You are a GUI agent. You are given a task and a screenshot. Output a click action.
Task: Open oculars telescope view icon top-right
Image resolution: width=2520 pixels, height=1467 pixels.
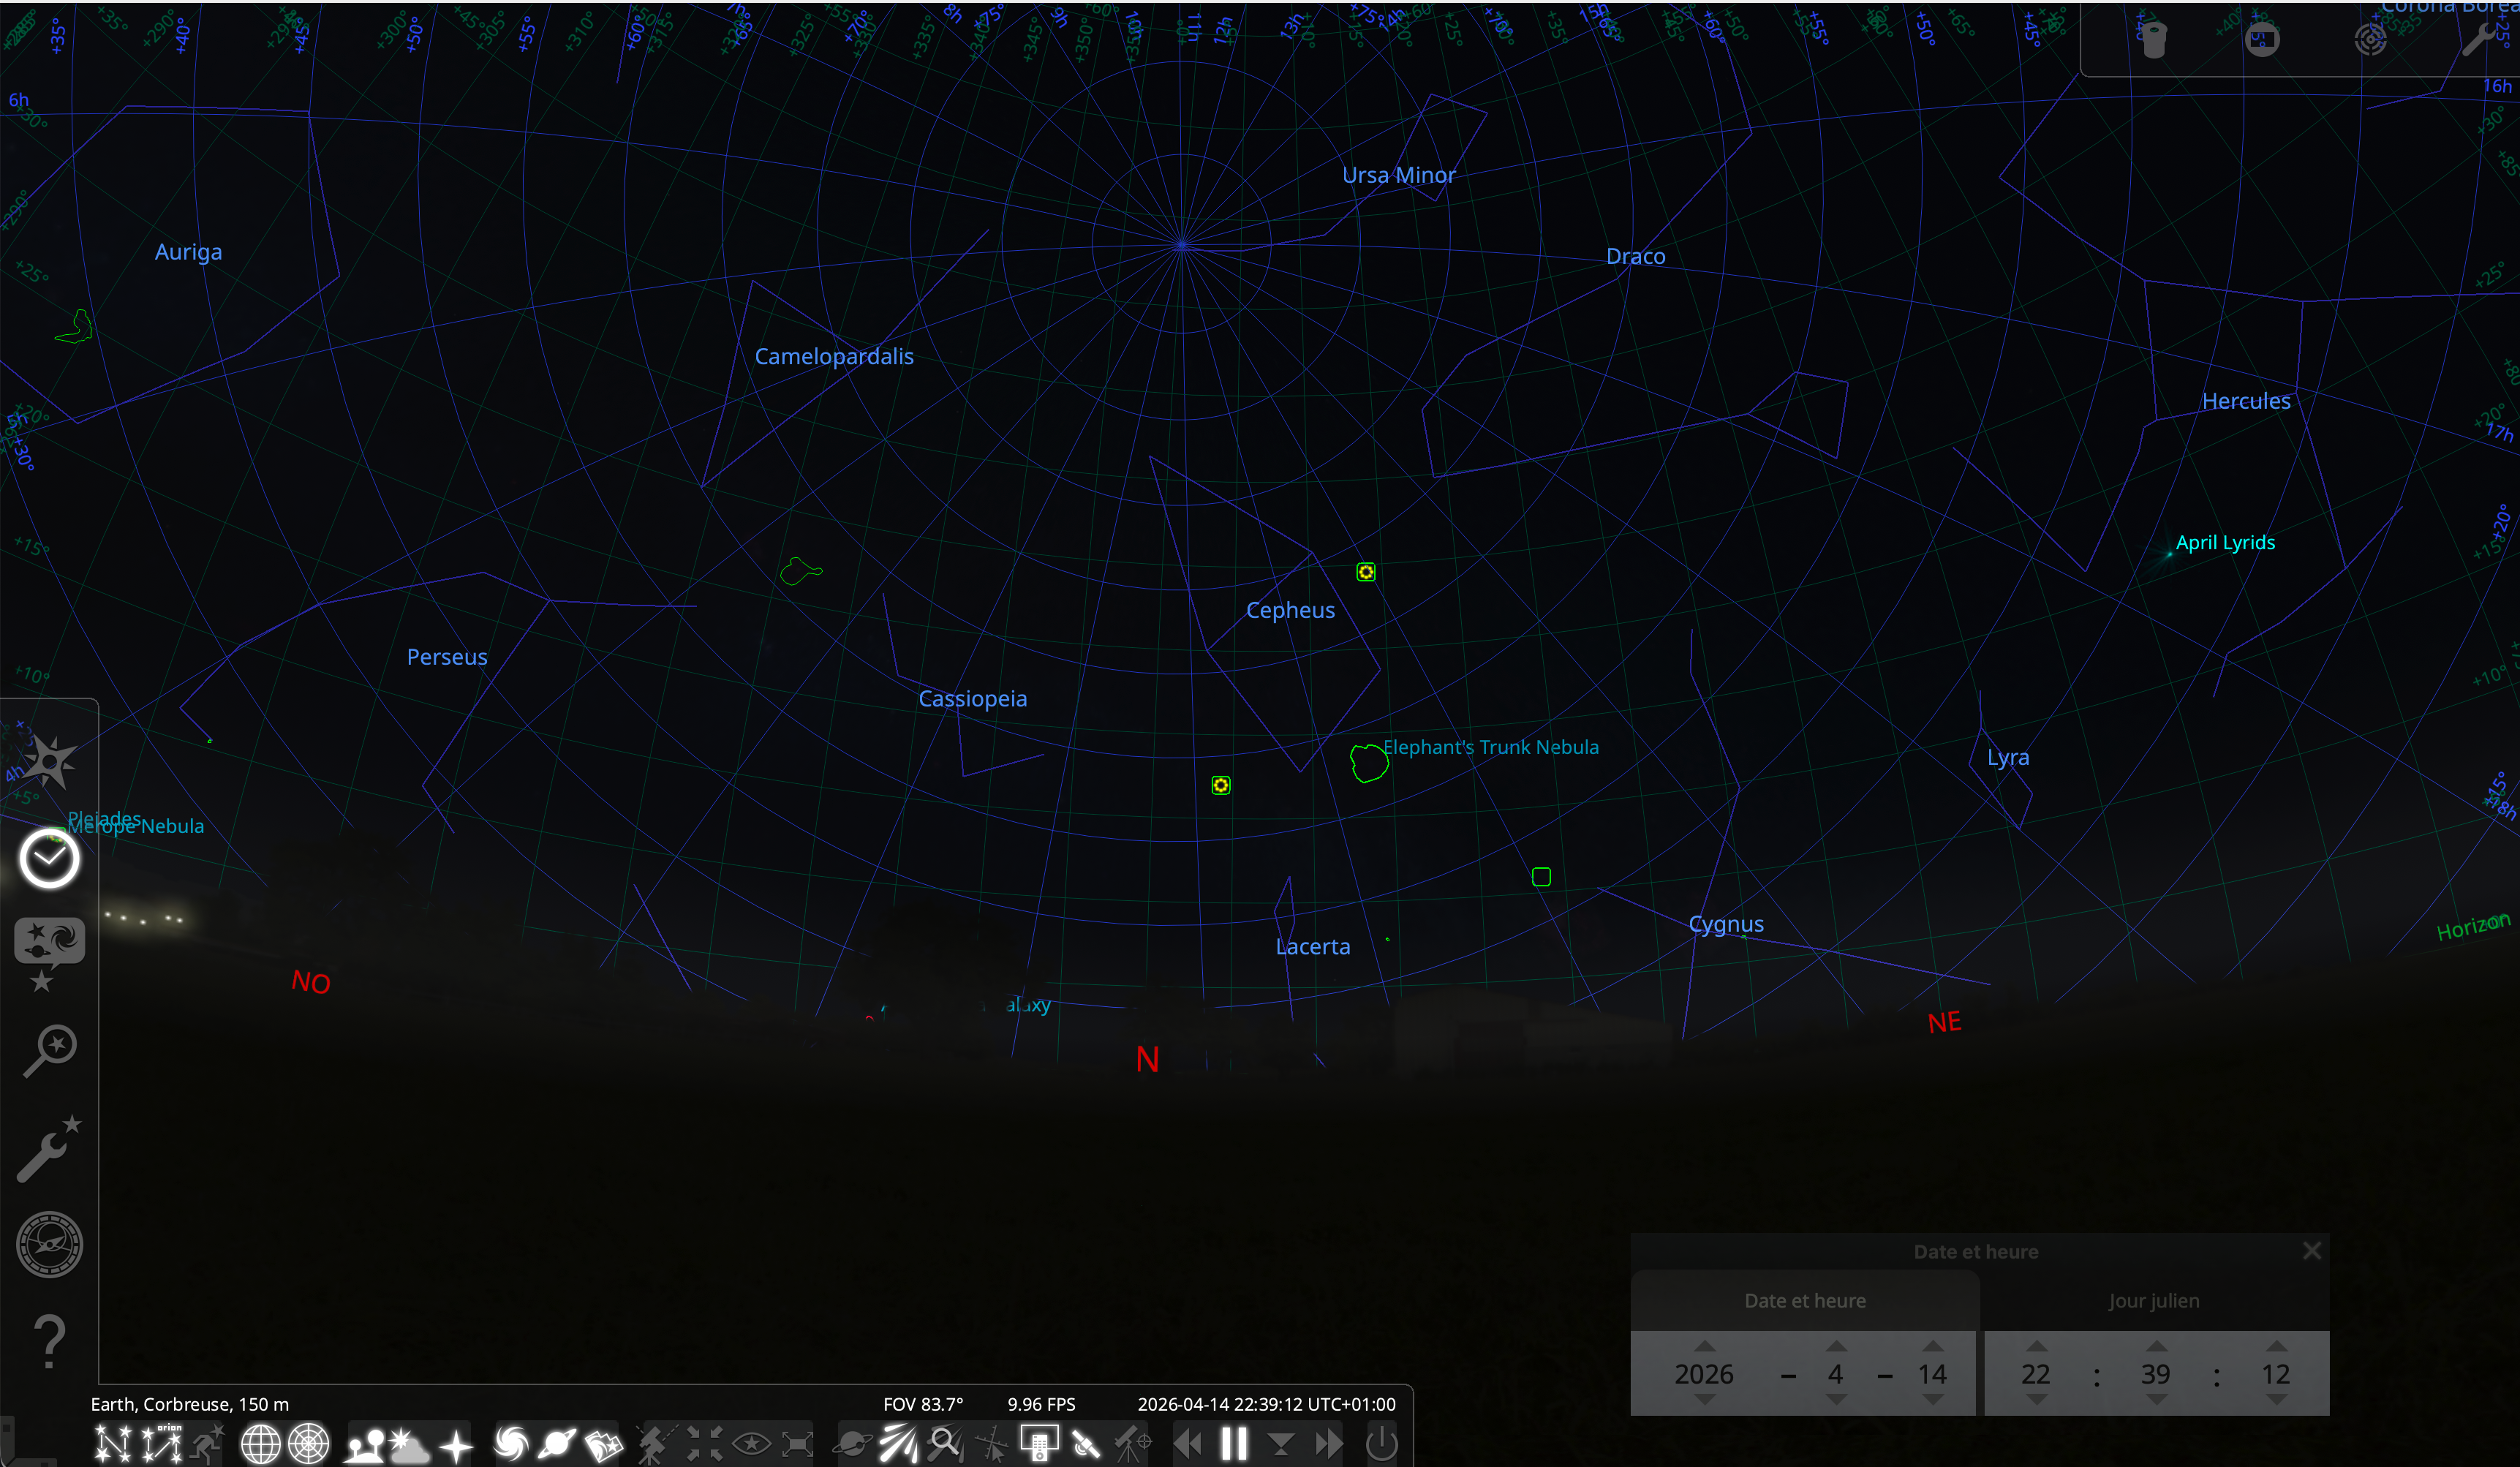click(2154, 40)
